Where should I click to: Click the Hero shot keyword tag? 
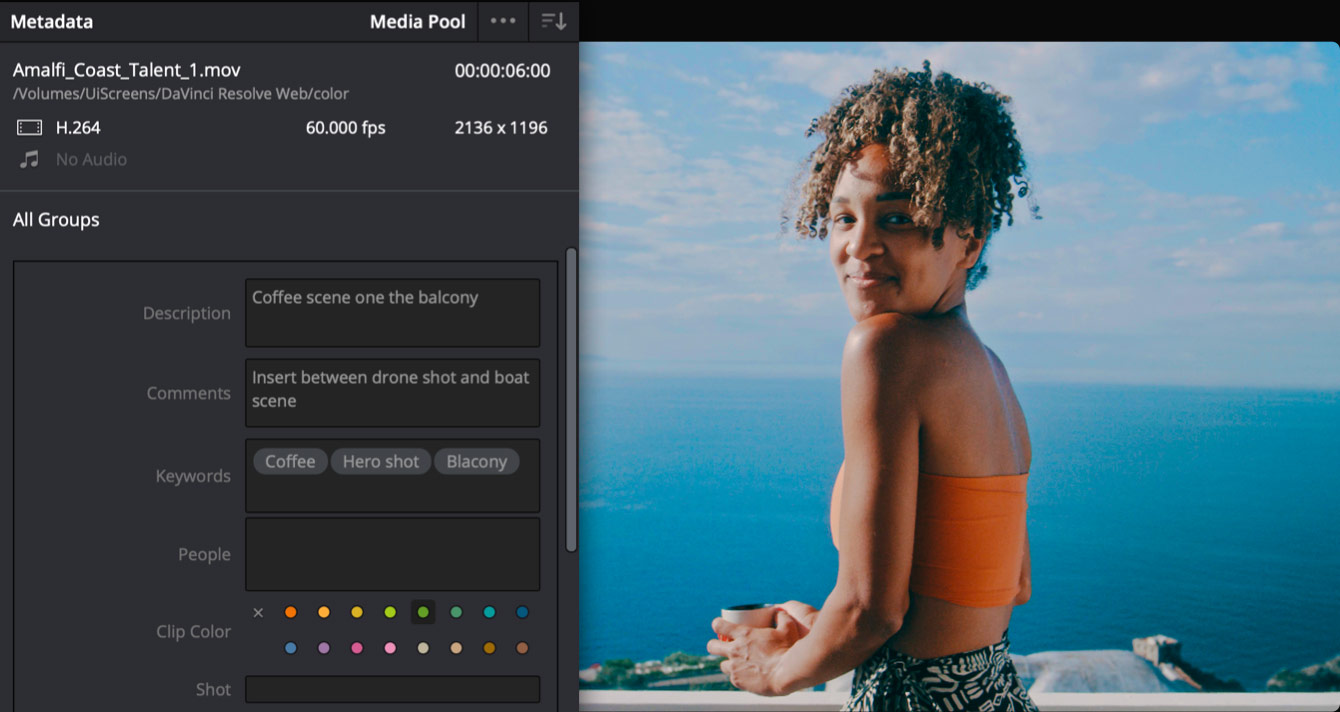[380, 461]
